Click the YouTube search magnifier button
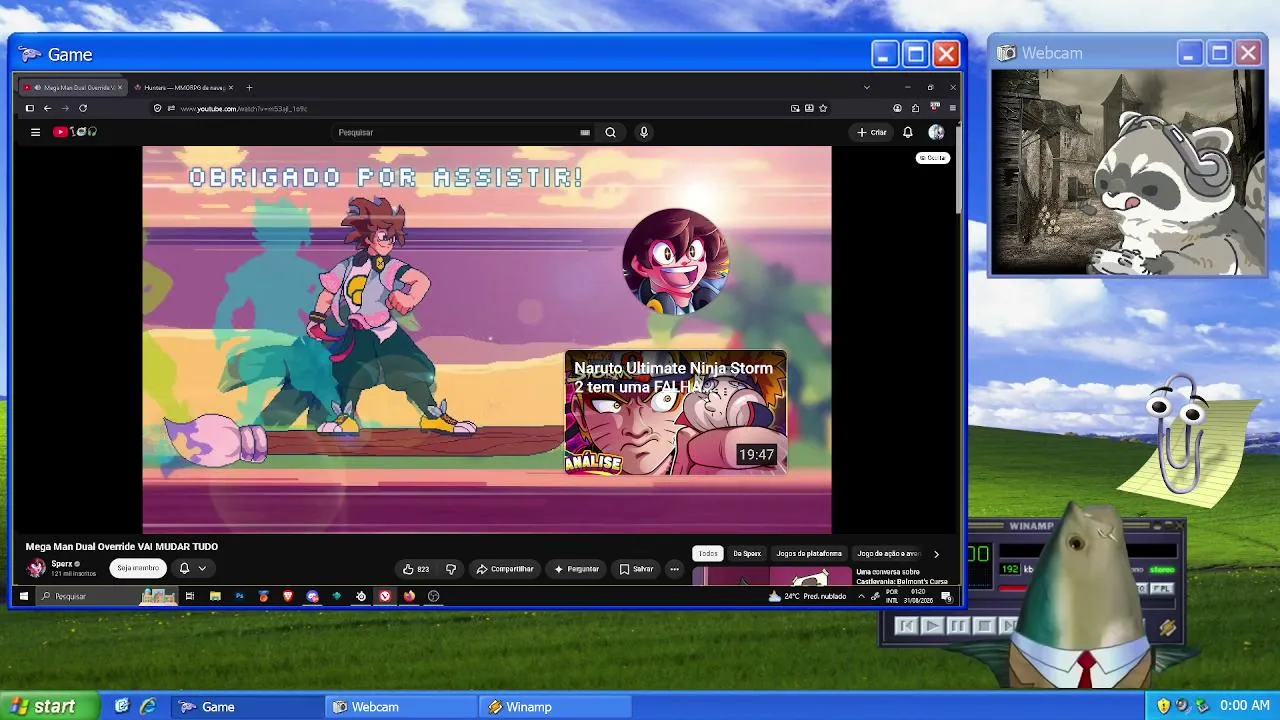Screen dimensions: 1280x720 pyautogui.click(x=610, y=132)
